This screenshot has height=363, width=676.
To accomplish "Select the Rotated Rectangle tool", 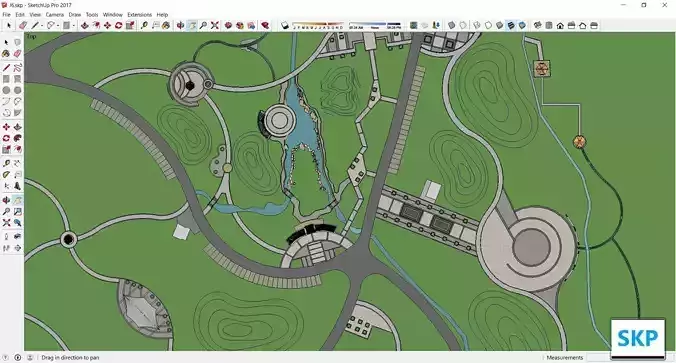I will point(17,79).
